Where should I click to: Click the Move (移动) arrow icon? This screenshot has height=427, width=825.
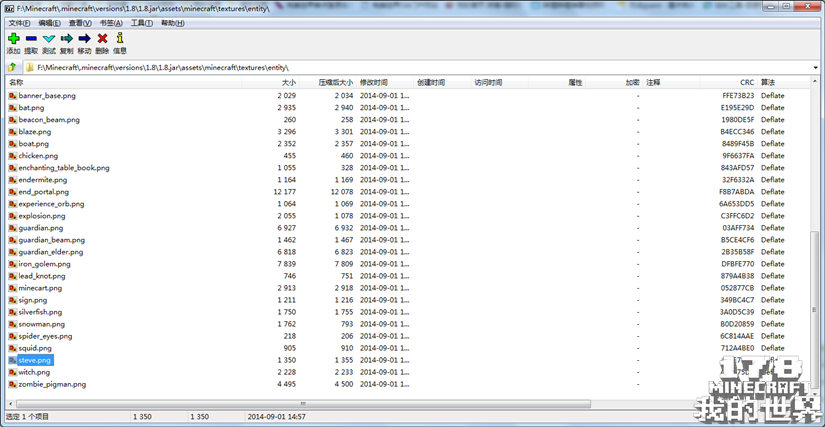click(x=84, y=38)
